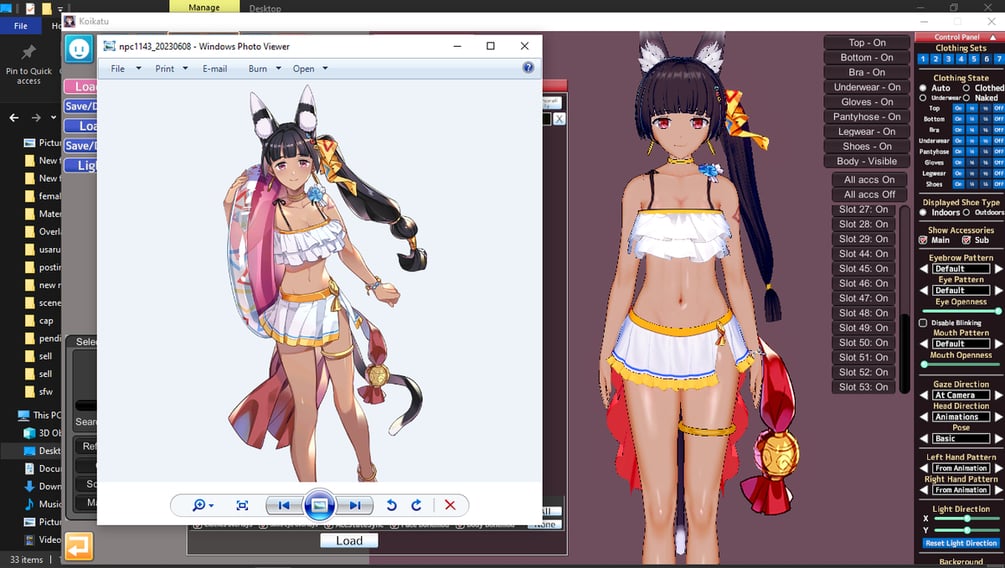Click the face icon in Koikatu maker
Viewport: 1005px width, 568px height.
[x=79, y=49]
